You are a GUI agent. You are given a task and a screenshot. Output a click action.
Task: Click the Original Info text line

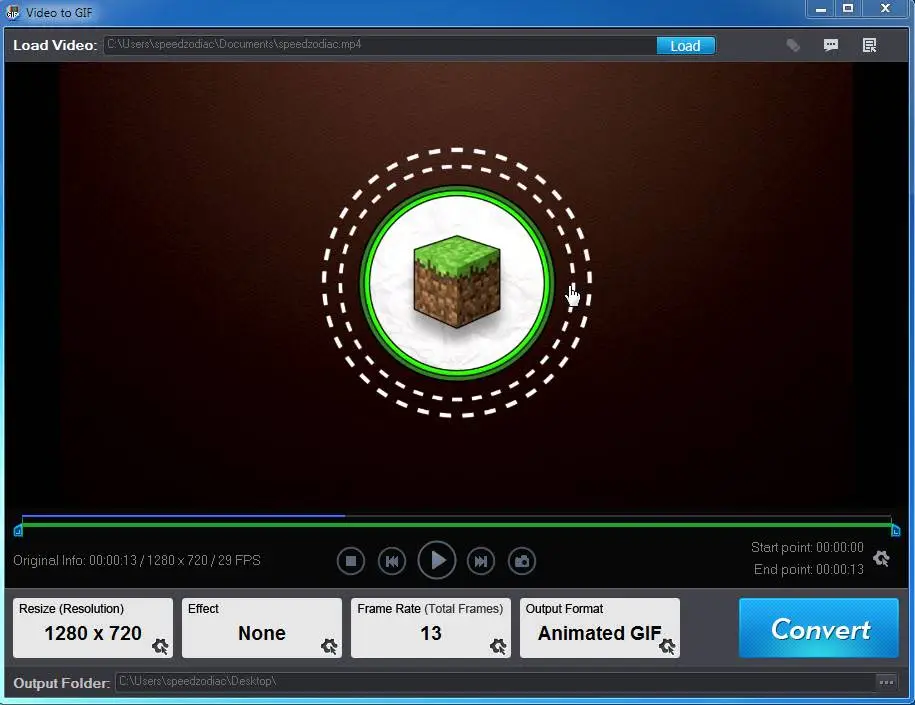coord(137,560)
